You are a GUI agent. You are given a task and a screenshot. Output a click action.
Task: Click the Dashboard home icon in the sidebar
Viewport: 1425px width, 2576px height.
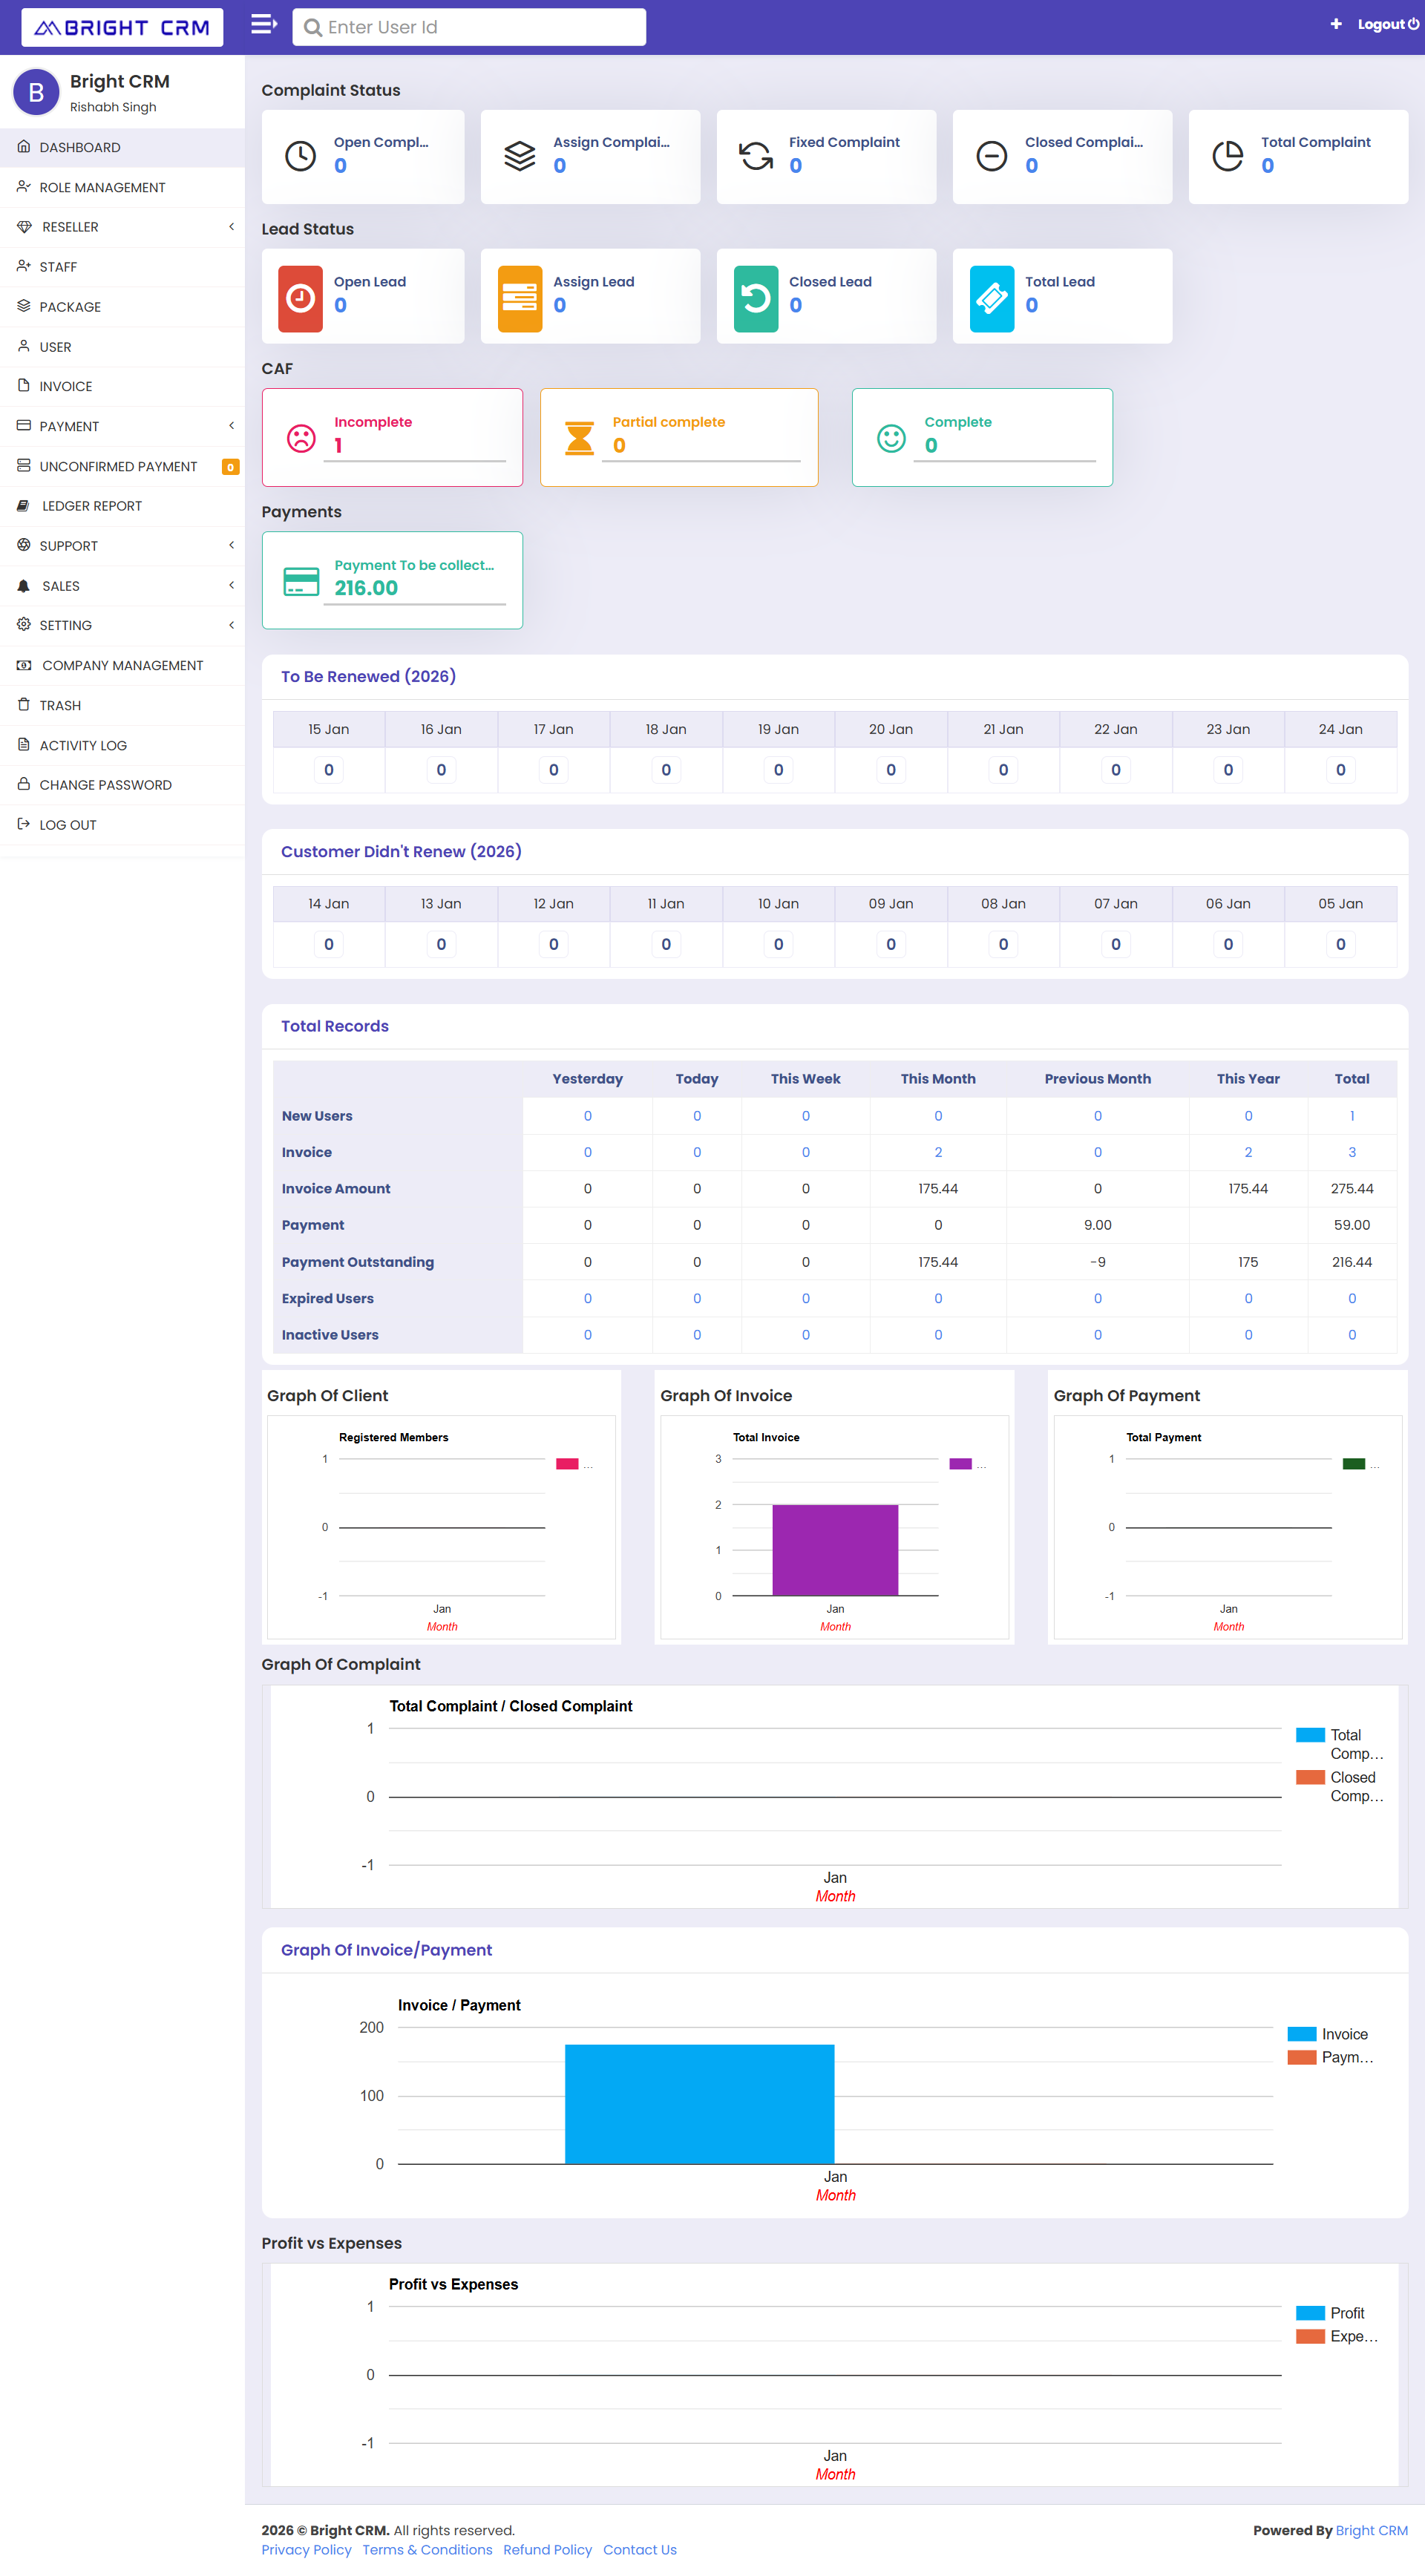pyautogui.click(x=23, y=146)
